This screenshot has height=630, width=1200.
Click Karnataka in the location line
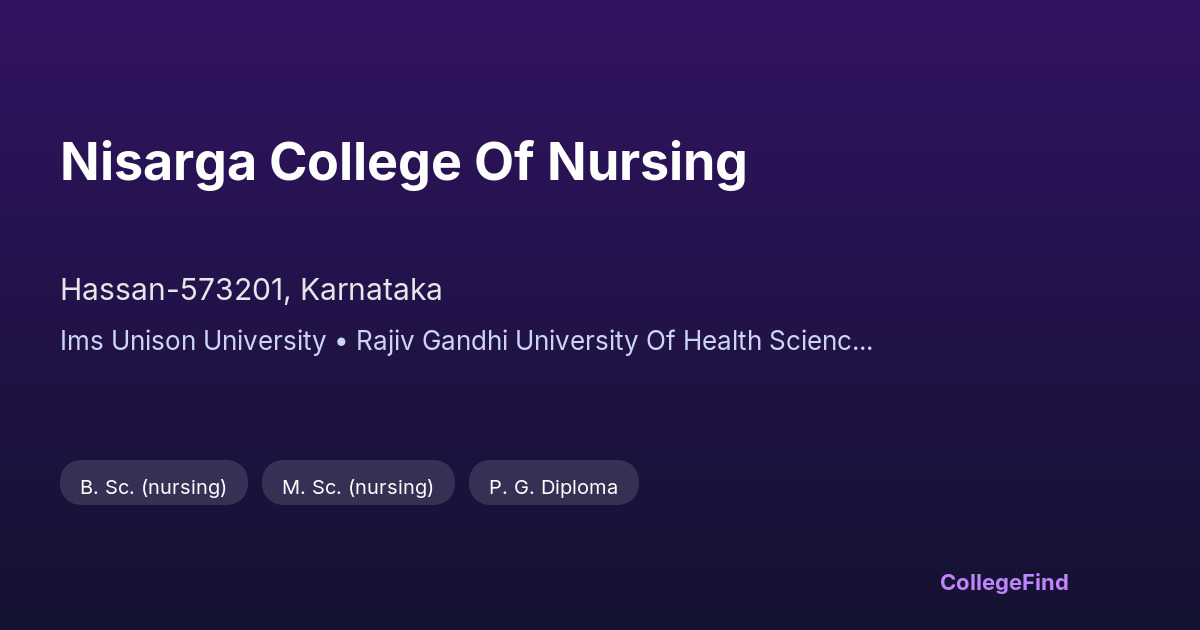pos(371,290)
